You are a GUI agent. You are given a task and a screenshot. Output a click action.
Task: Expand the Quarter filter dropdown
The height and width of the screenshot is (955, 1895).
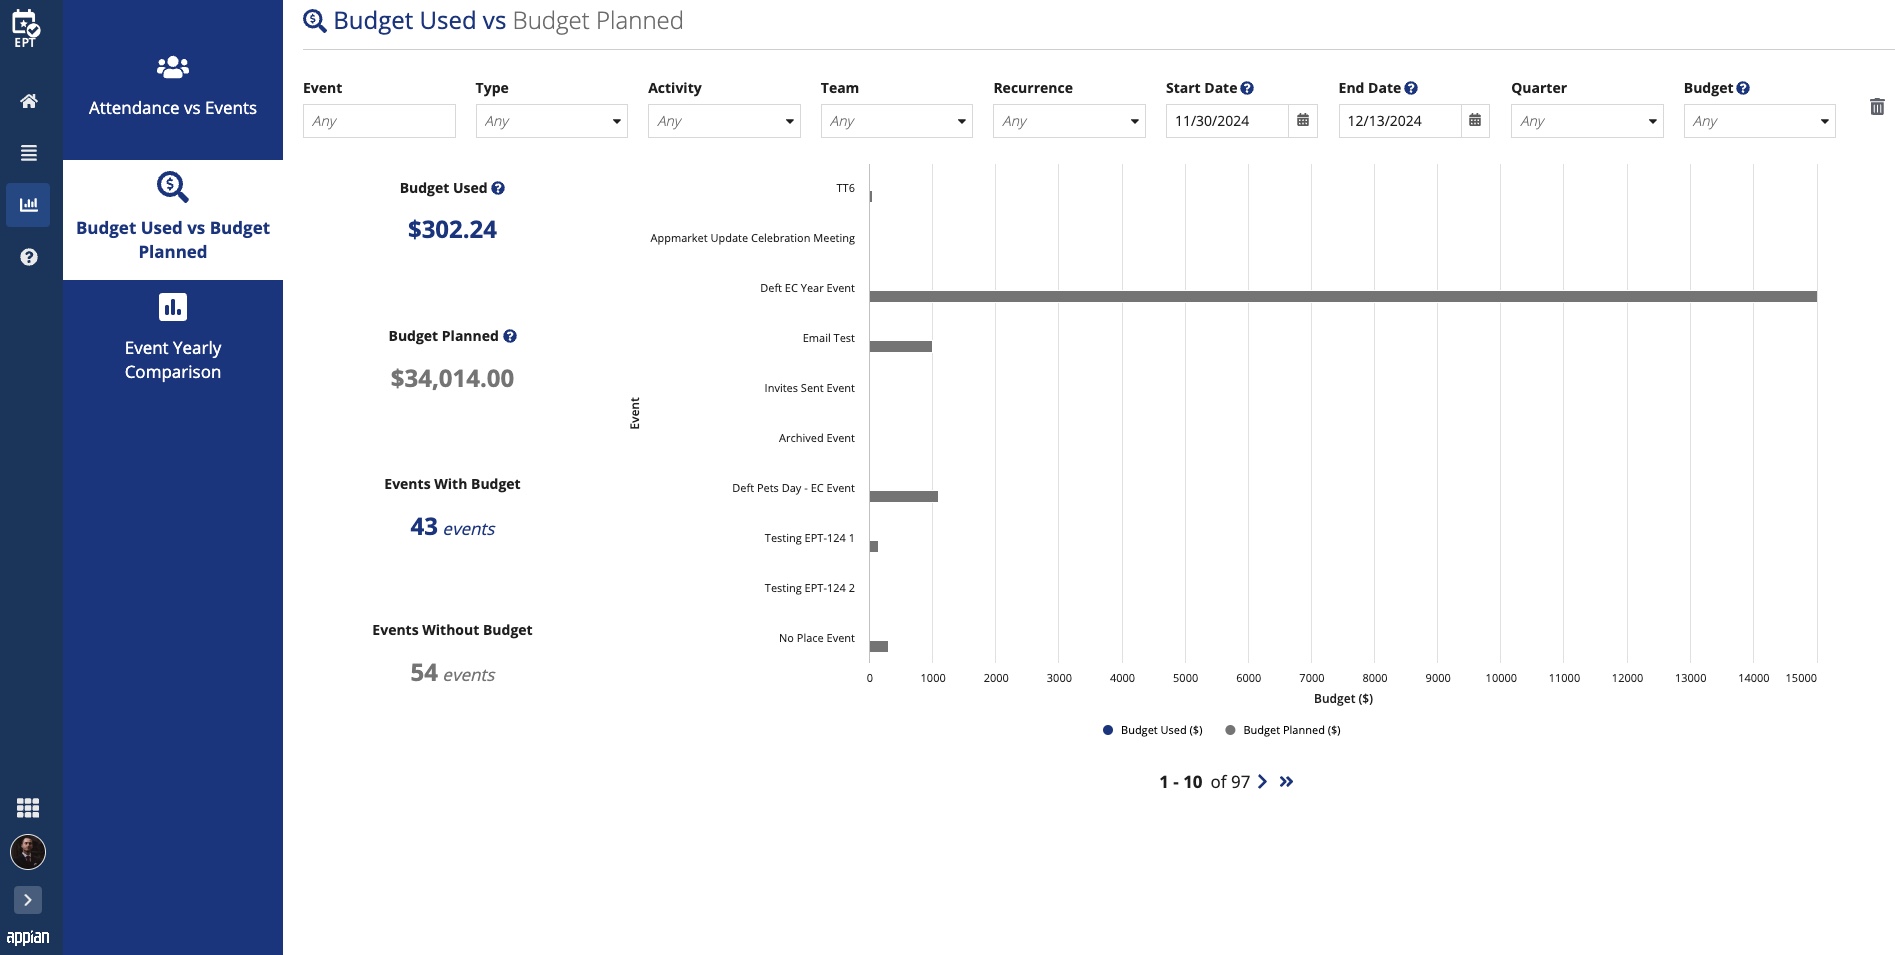[x=1587, y=121]
